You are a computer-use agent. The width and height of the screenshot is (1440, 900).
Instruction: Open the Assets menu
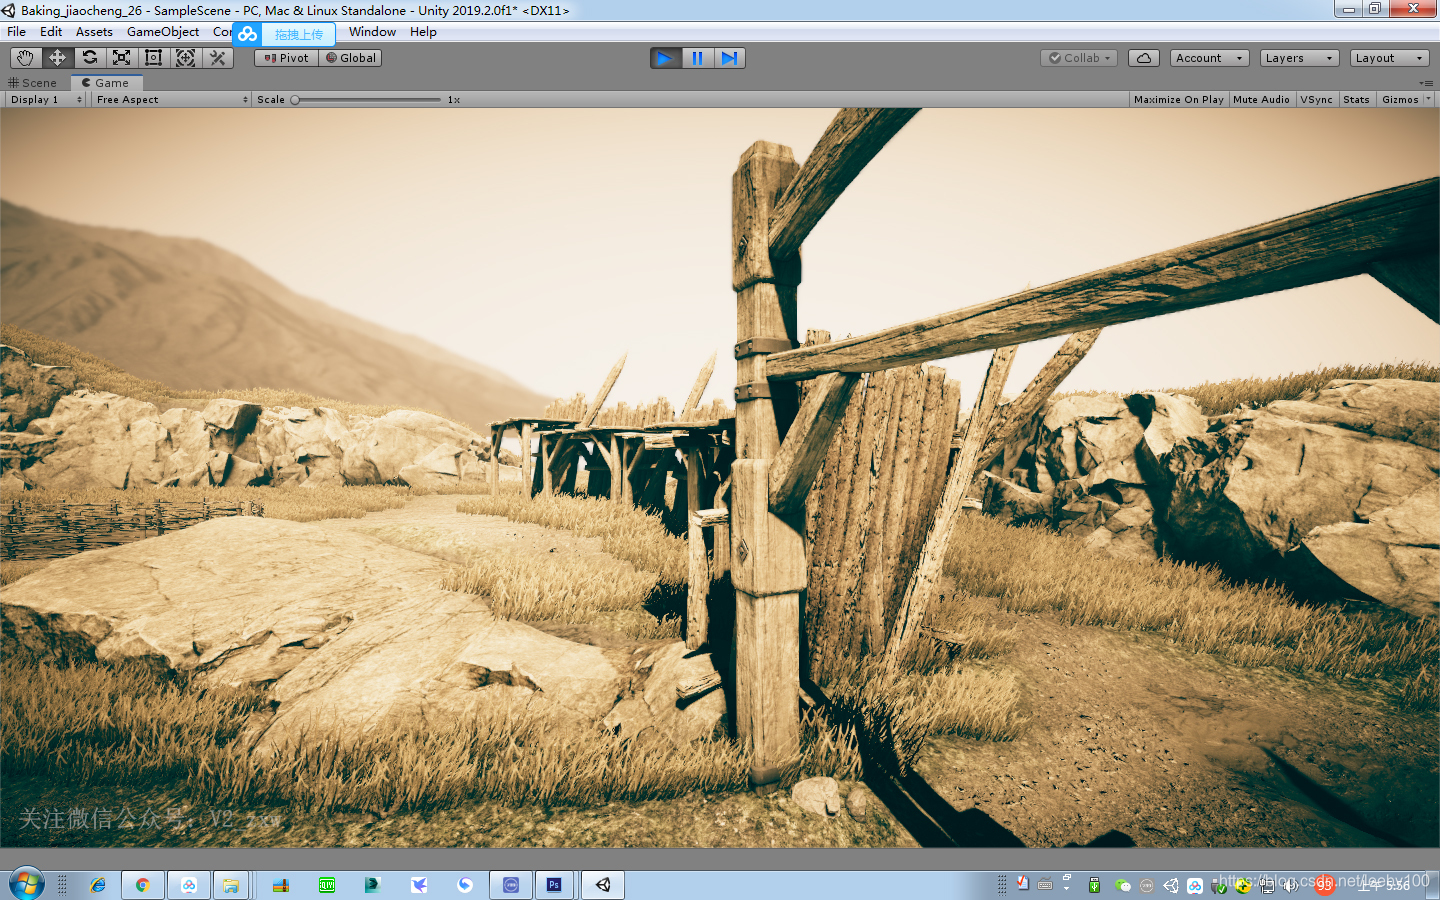(94, 32)
